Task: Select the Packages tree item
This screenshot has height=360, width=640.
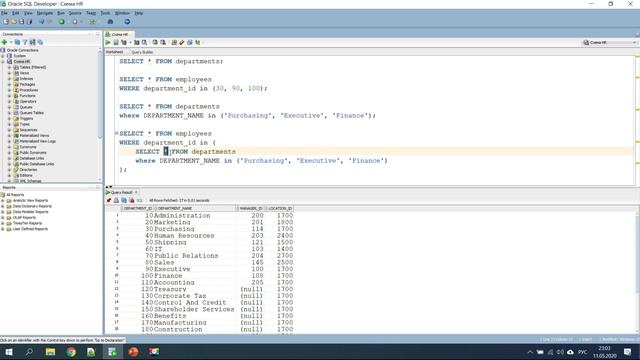Action: tap(27, 84)
